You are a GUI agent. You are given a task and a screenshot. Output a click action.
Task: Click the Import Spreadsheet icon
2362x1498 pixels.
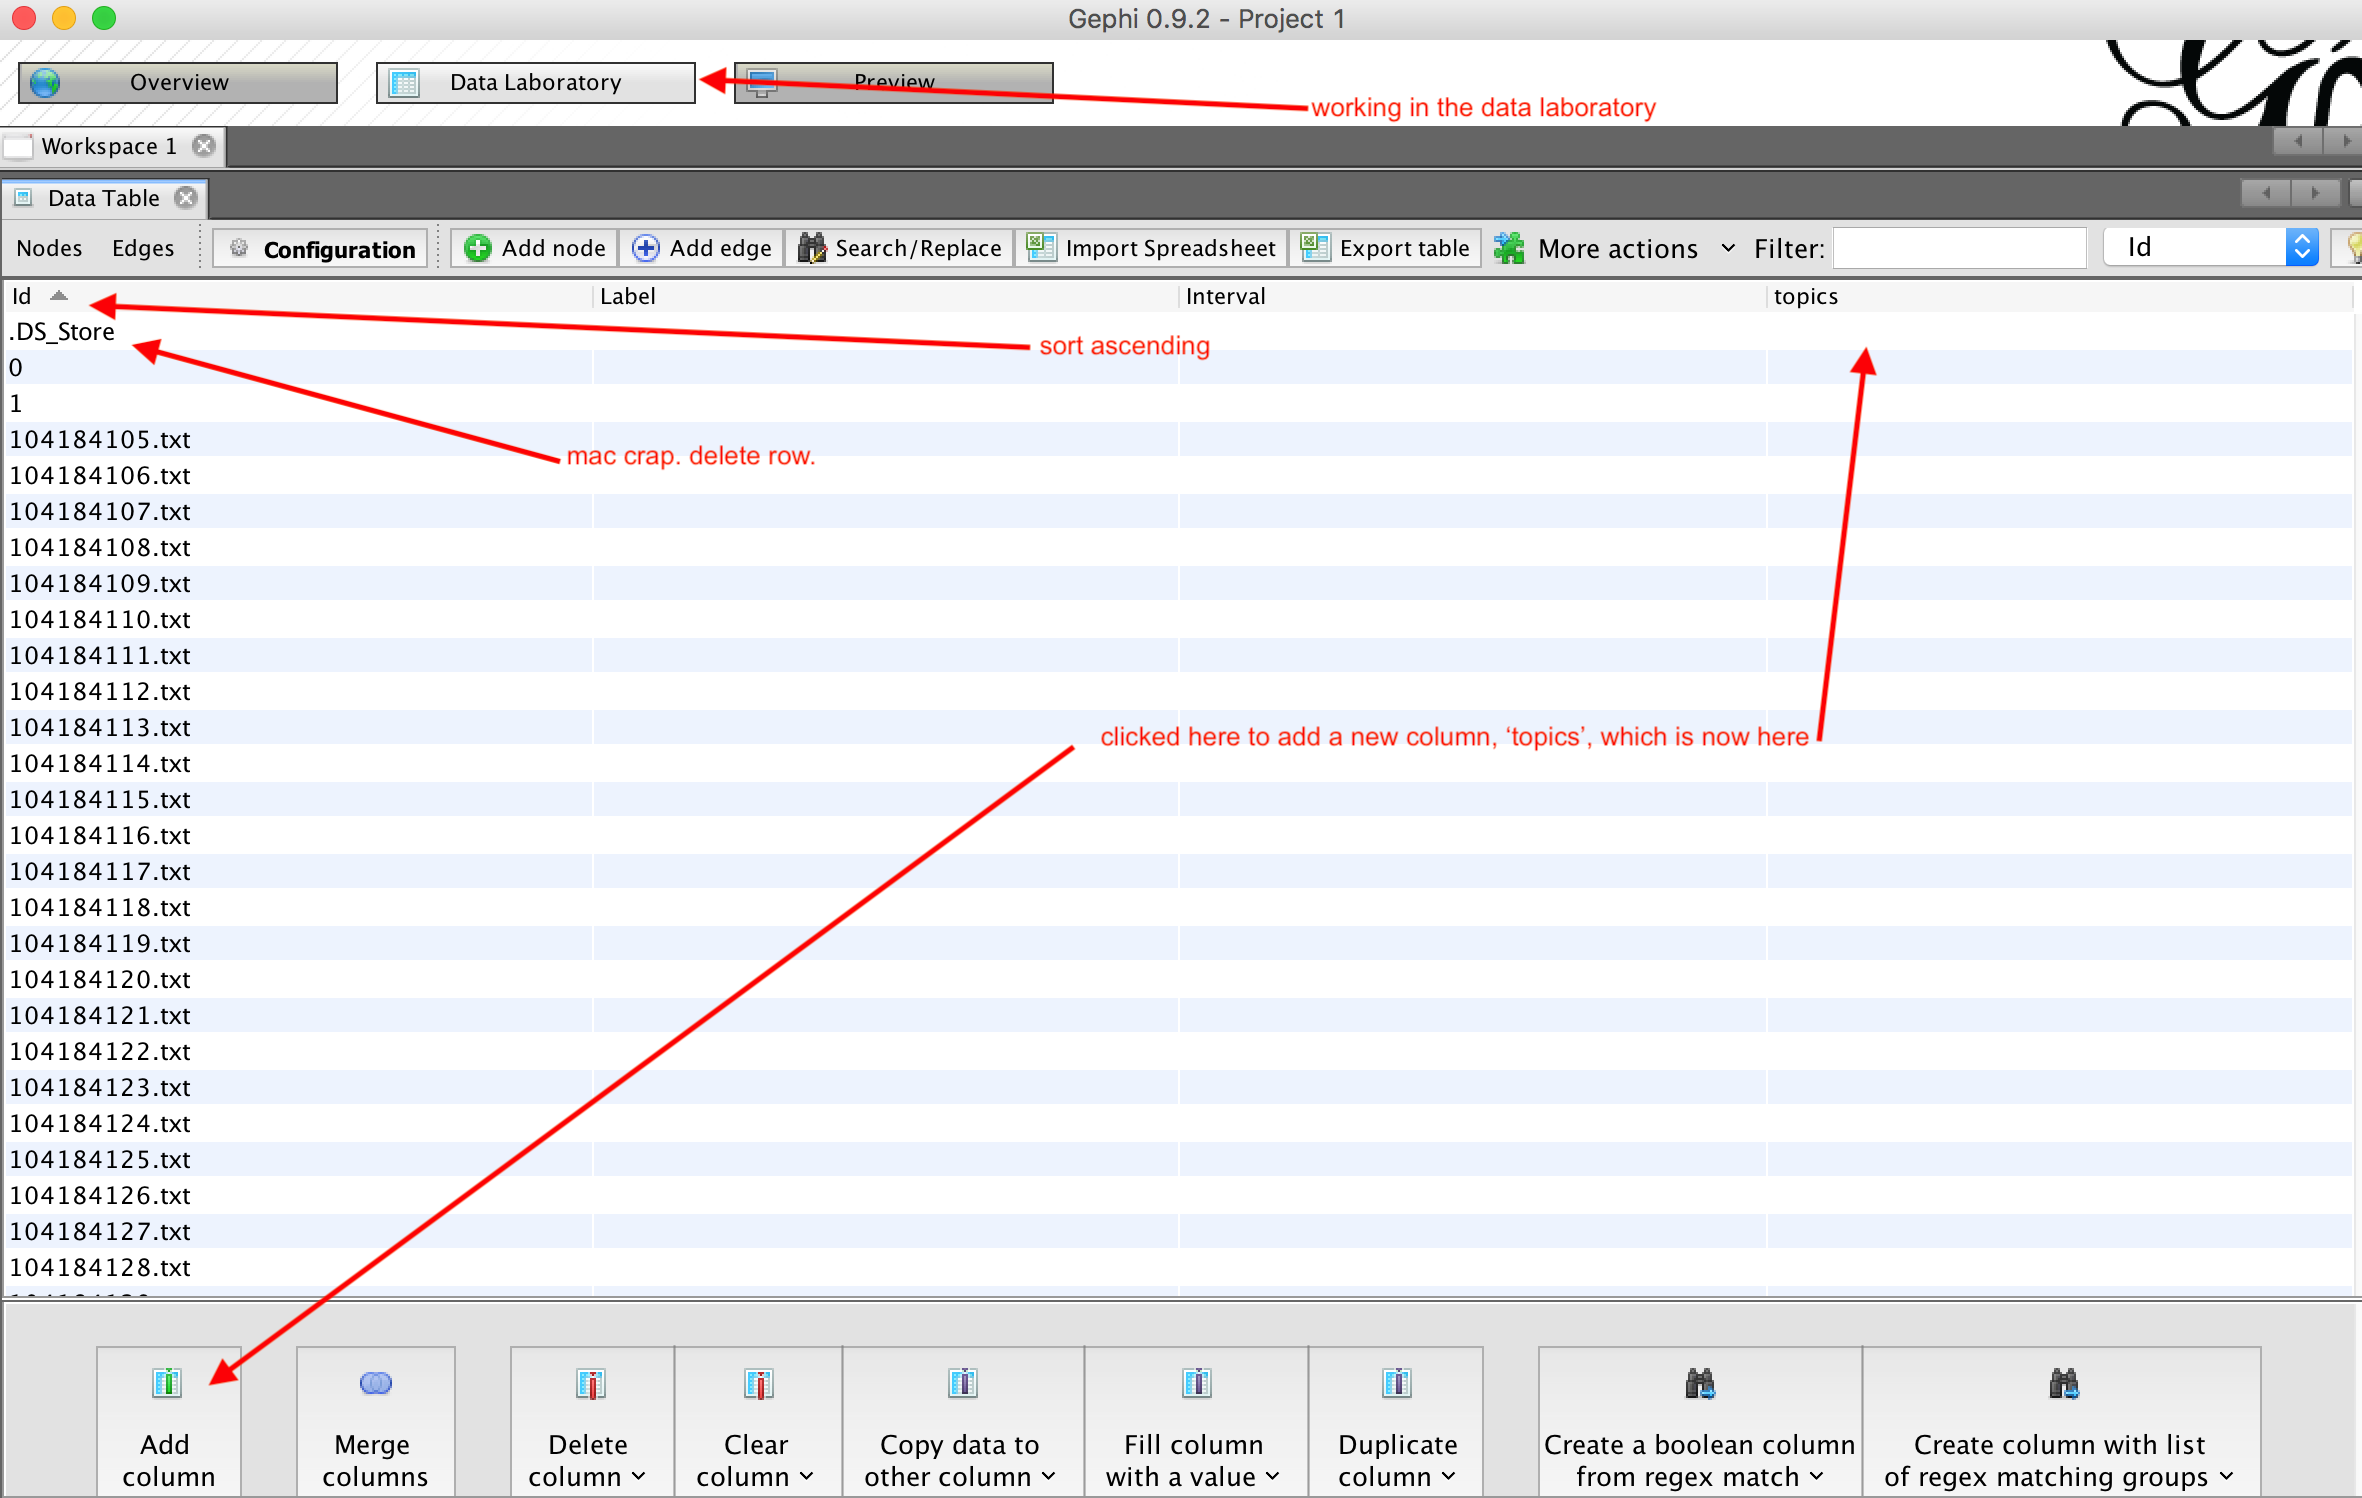coord(1041,247)
